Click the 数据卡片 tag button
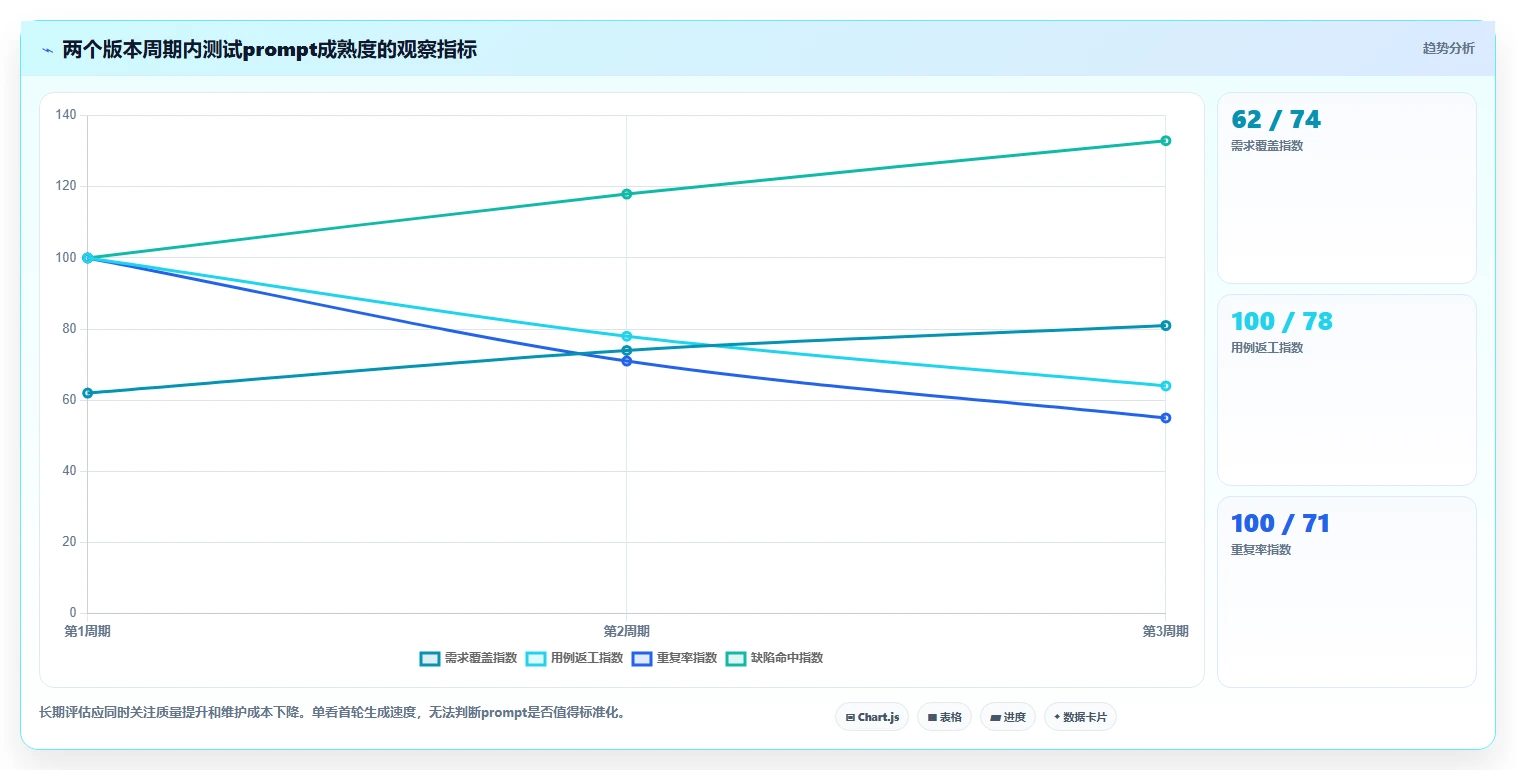Viewport: 1516px width, 770px height. tap(1080, 717)
